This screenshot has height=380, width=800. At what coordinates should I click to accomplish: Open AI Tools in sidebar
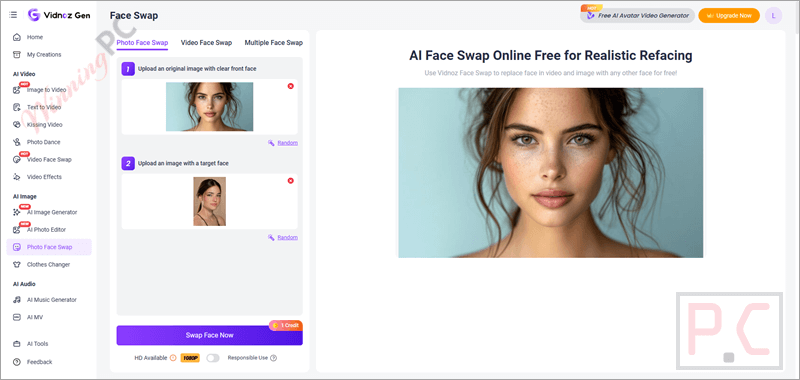37,344
